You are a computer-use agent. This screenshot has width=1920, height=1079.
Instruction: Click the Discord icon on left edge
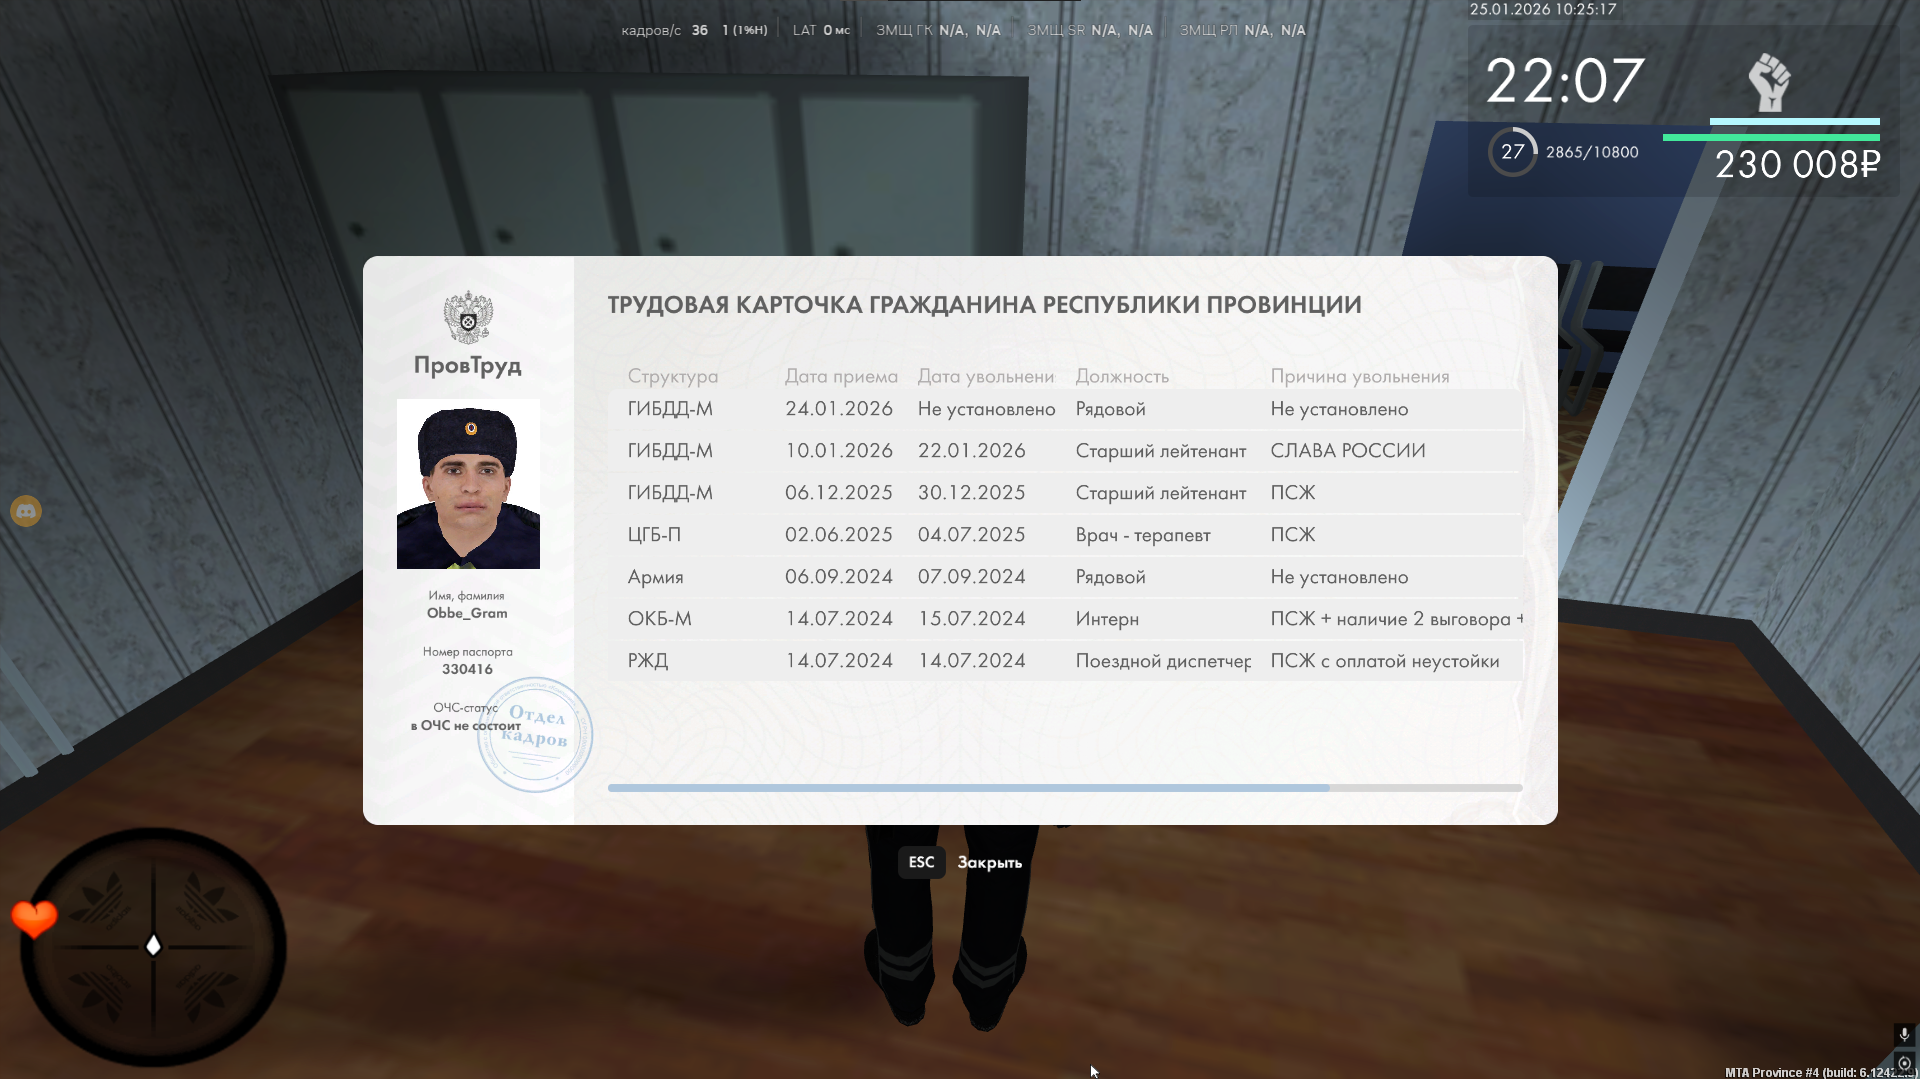(x=26, y=512)
